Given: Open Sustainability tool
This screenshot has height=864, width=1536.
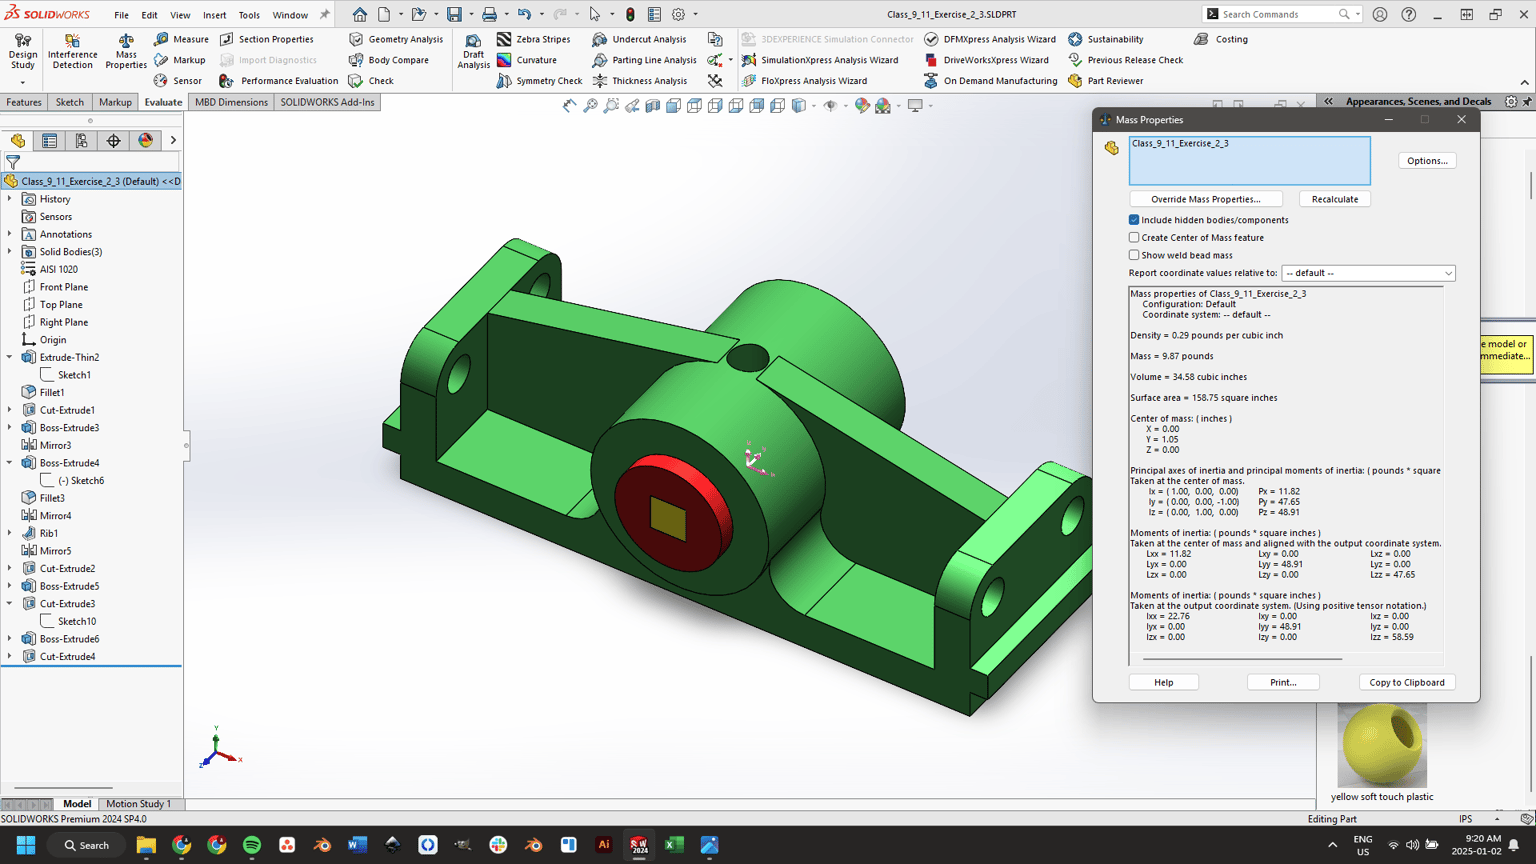Looking at the screenshot, I should (1105, 39).
